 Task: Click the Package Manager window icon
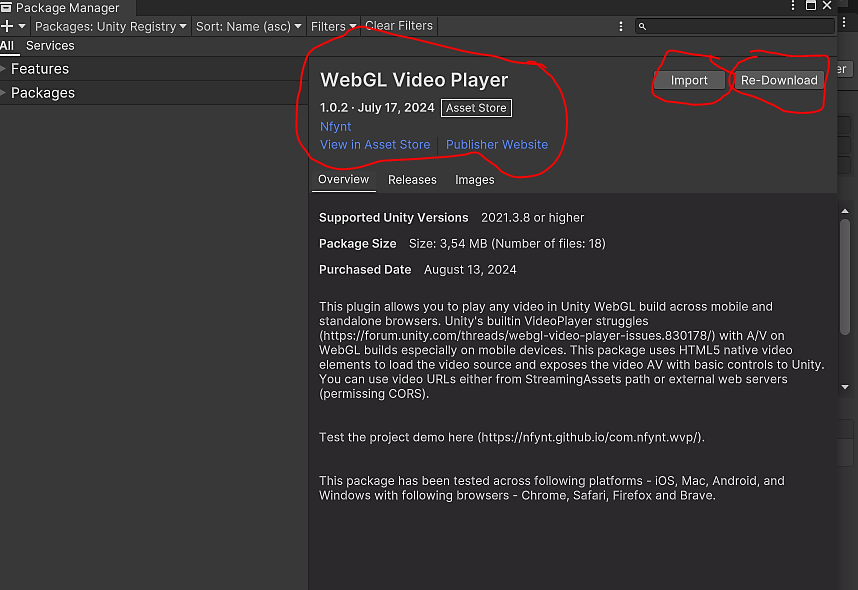[x=6, y=7]
